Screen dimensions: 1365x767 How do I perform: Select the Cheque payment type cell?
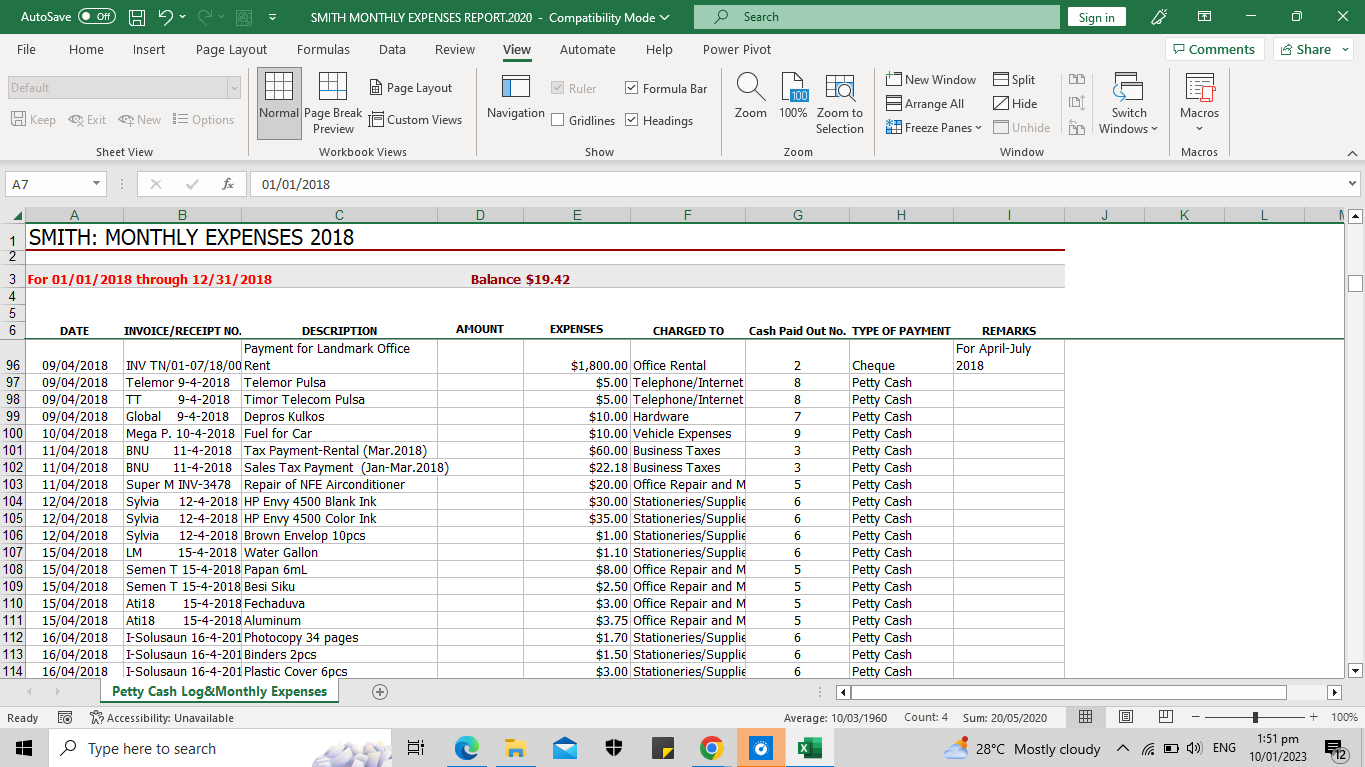click(x=901, y=357)
